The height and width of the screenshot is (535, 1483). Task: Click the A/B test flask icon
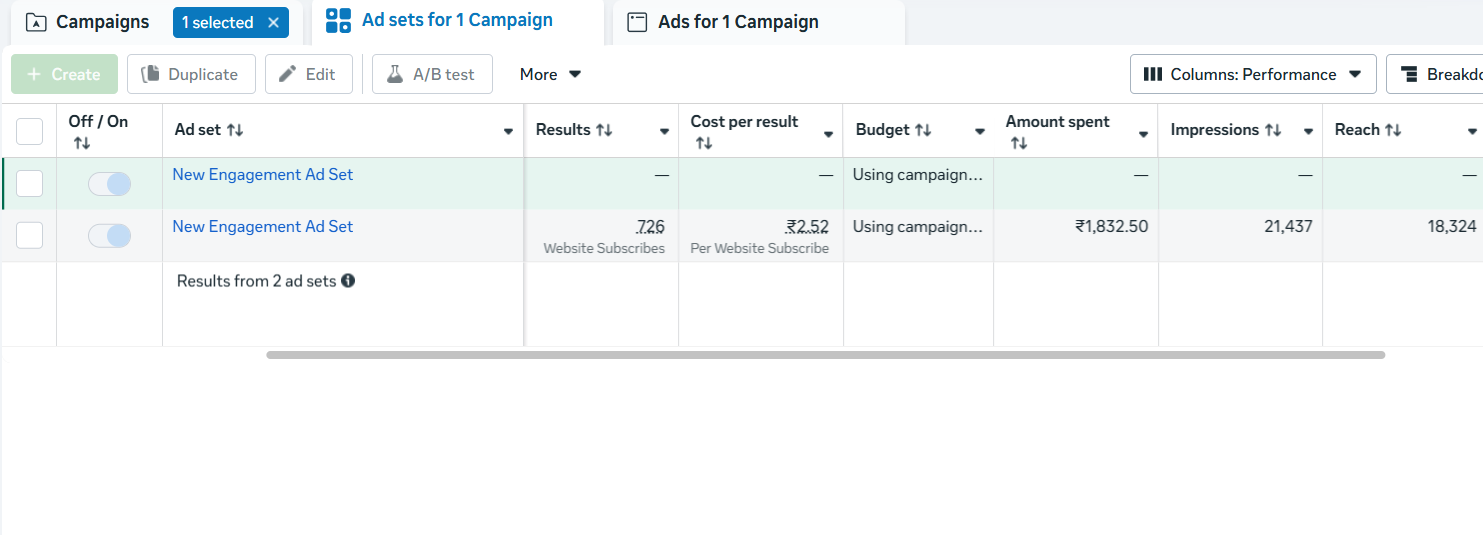click(x=394, y=74)
